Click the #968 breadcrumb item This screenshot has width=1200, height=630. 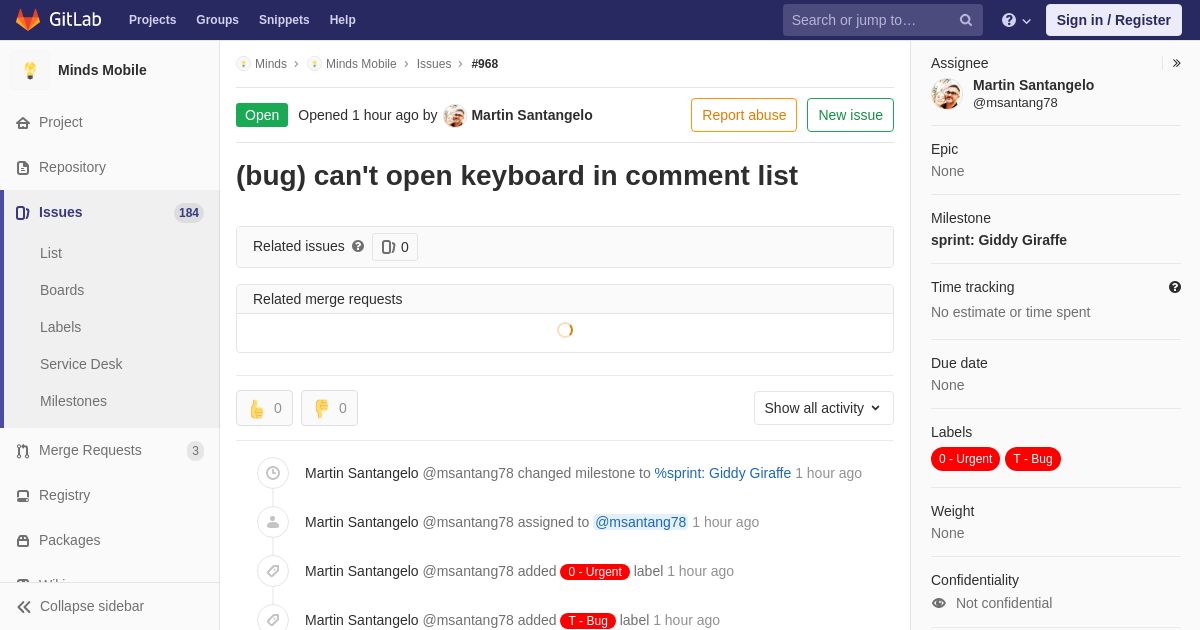coord(485,64)
